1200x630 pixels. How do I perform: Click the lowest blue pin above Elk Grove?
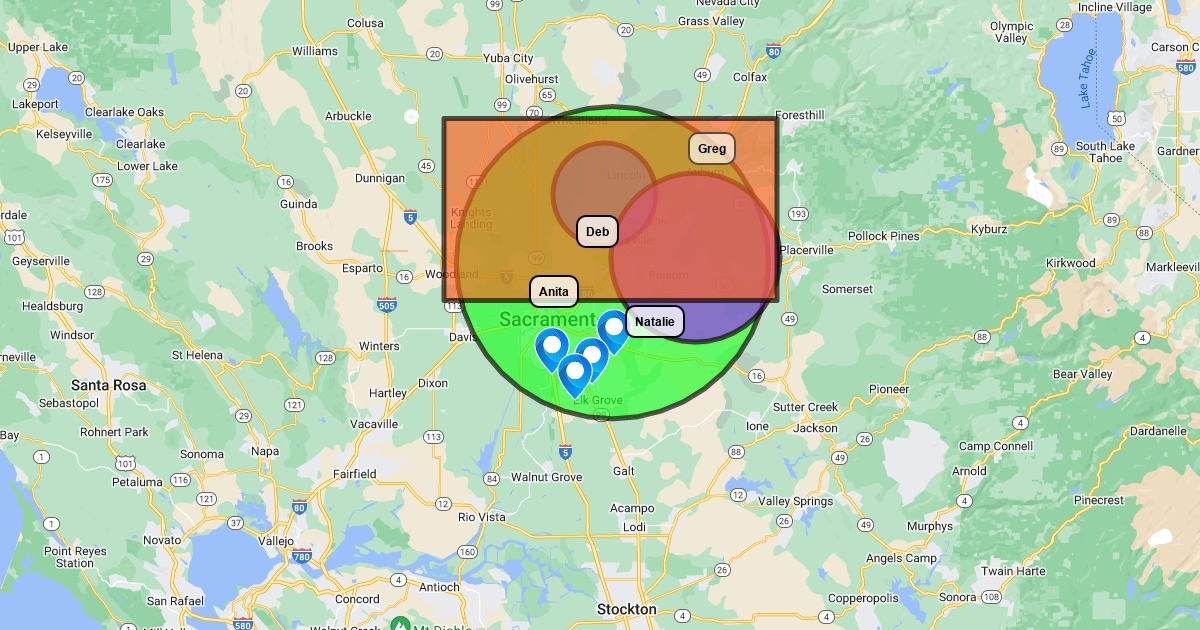click(574, 373)
